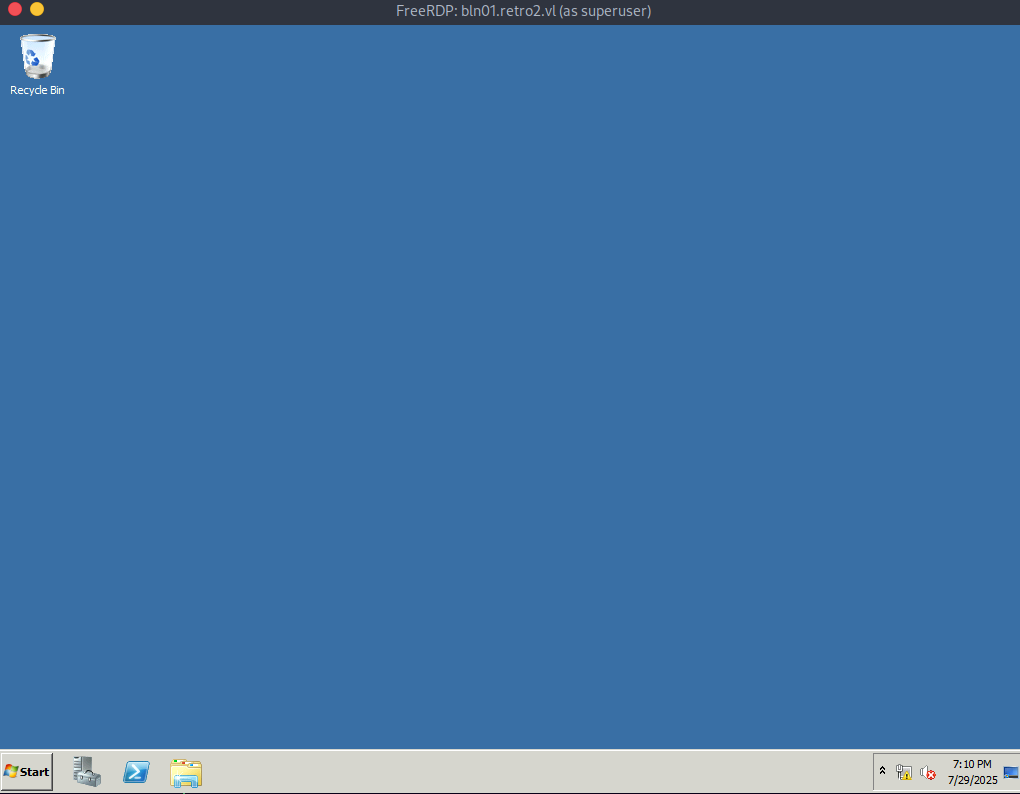Click the disabled speaker volume icon
This screenshot has width=1020, height=794.
(x=928, y=773)
